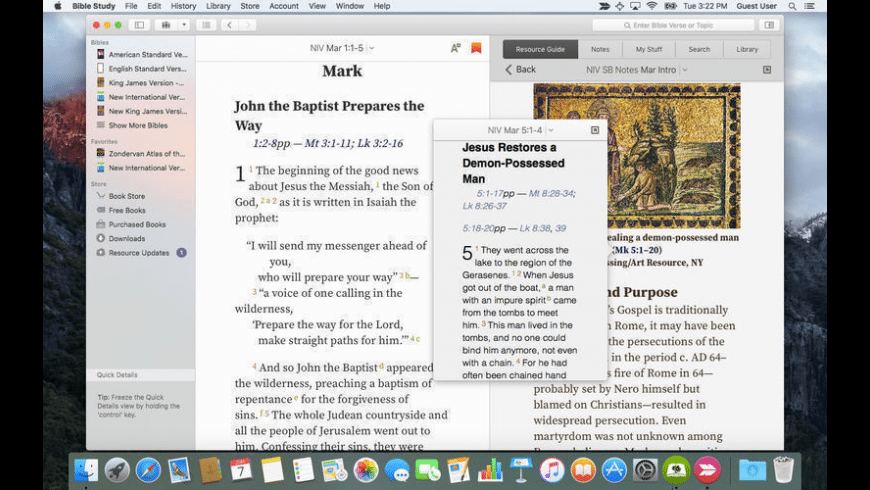Open the Notification Center icon
Image resolution: width=870 pixels, height=490 pixels.
pos(810,6)
